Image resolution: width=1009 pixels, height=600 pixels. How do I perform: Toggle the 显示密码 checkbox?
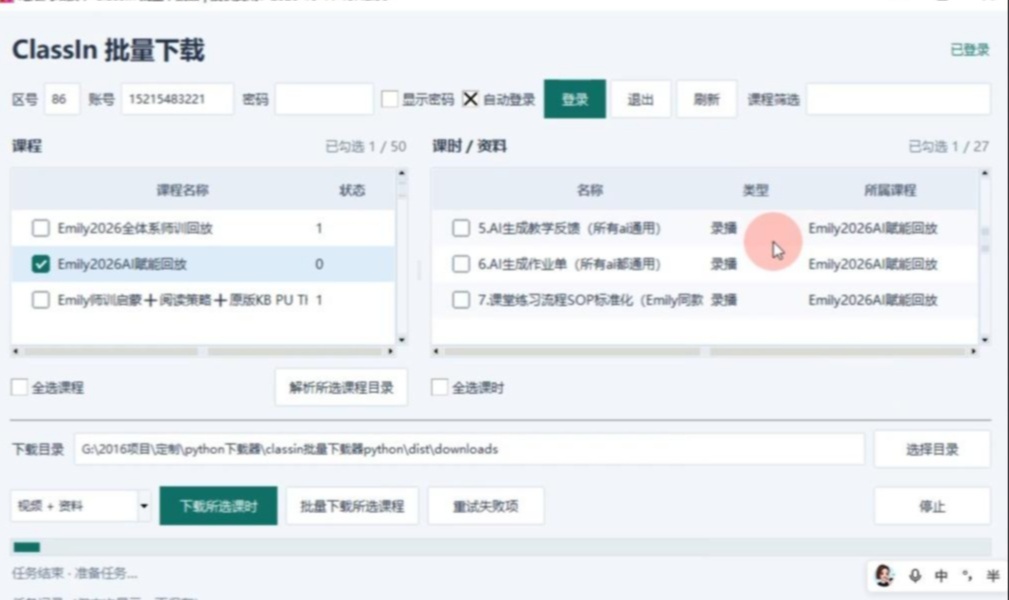(x=389, y=99)
